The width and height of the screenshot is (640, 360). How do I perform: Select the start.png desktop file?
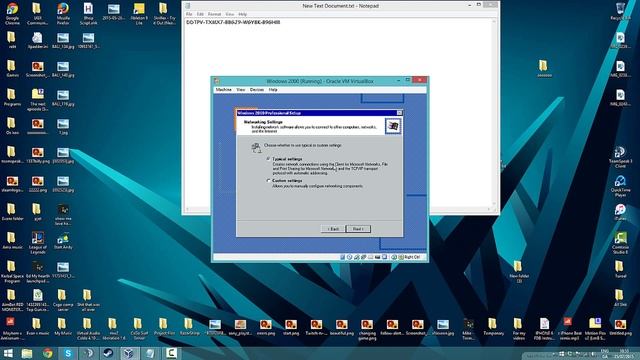tap(291, 327)
